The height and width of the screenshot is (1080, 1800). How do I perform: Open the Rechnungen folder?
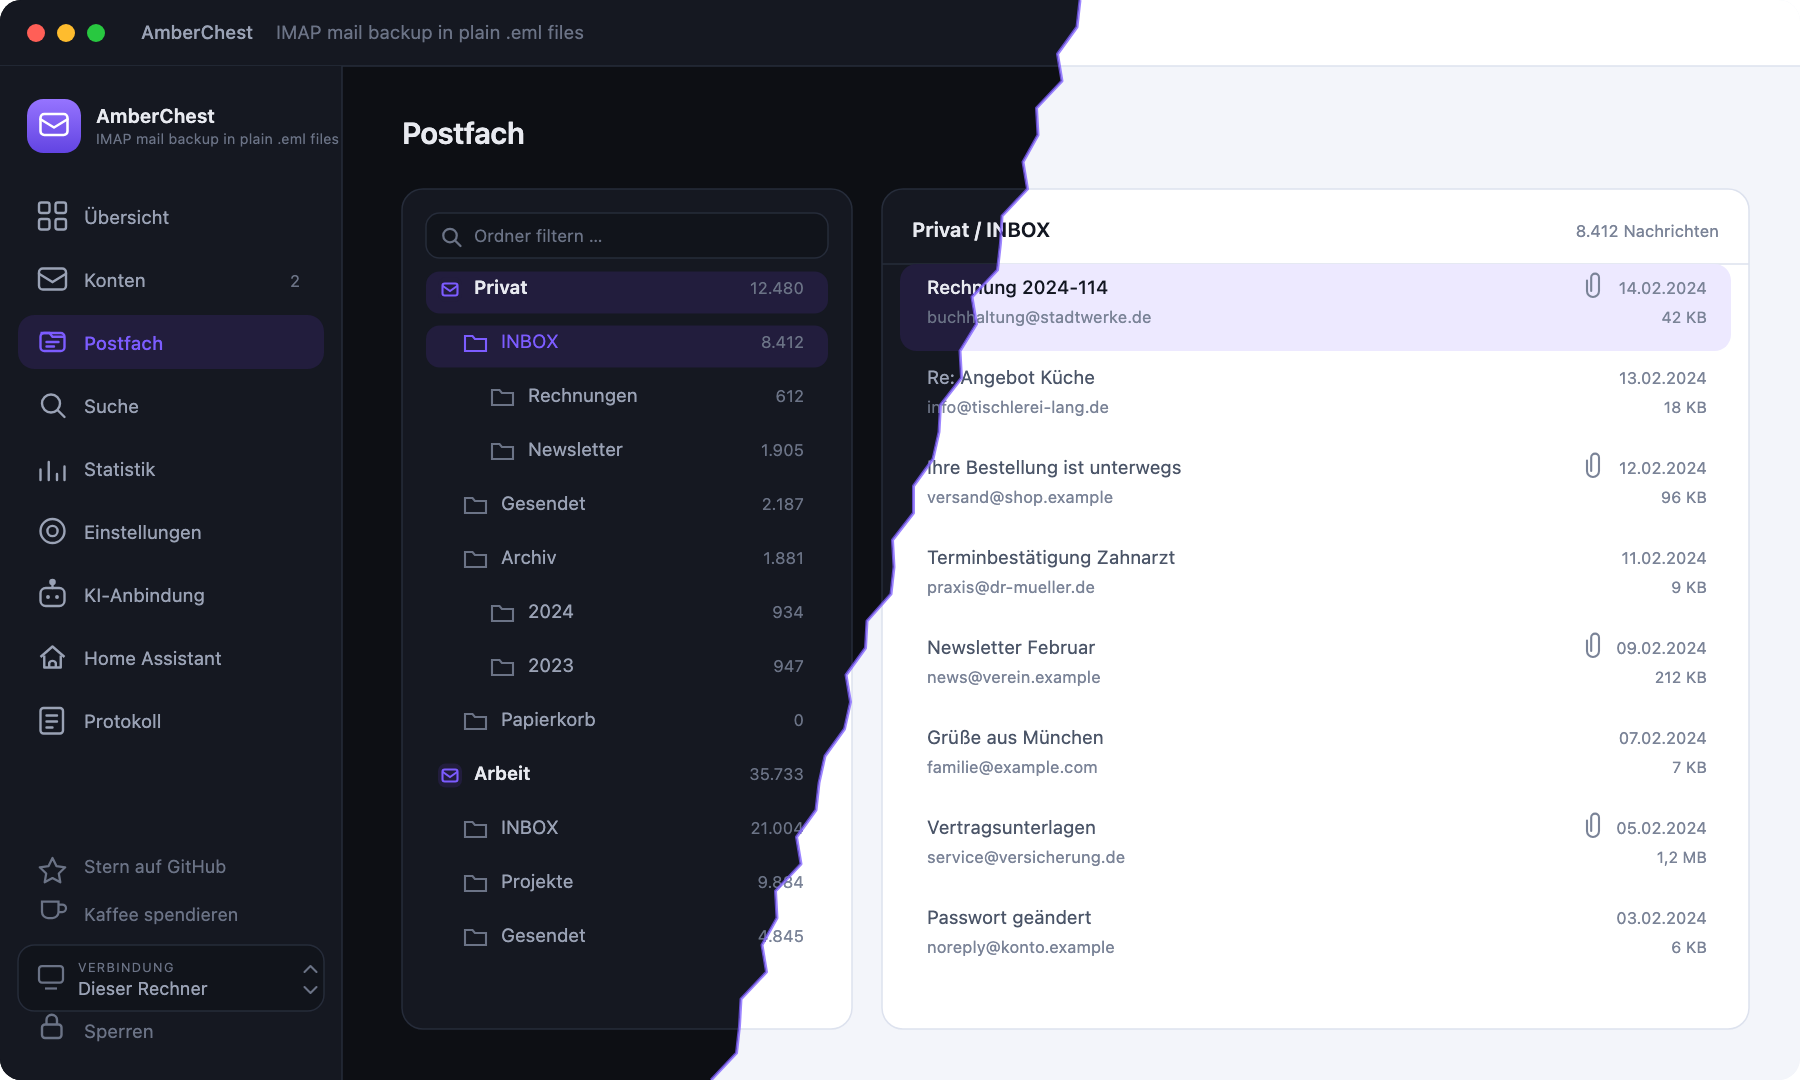pos(627,396)
